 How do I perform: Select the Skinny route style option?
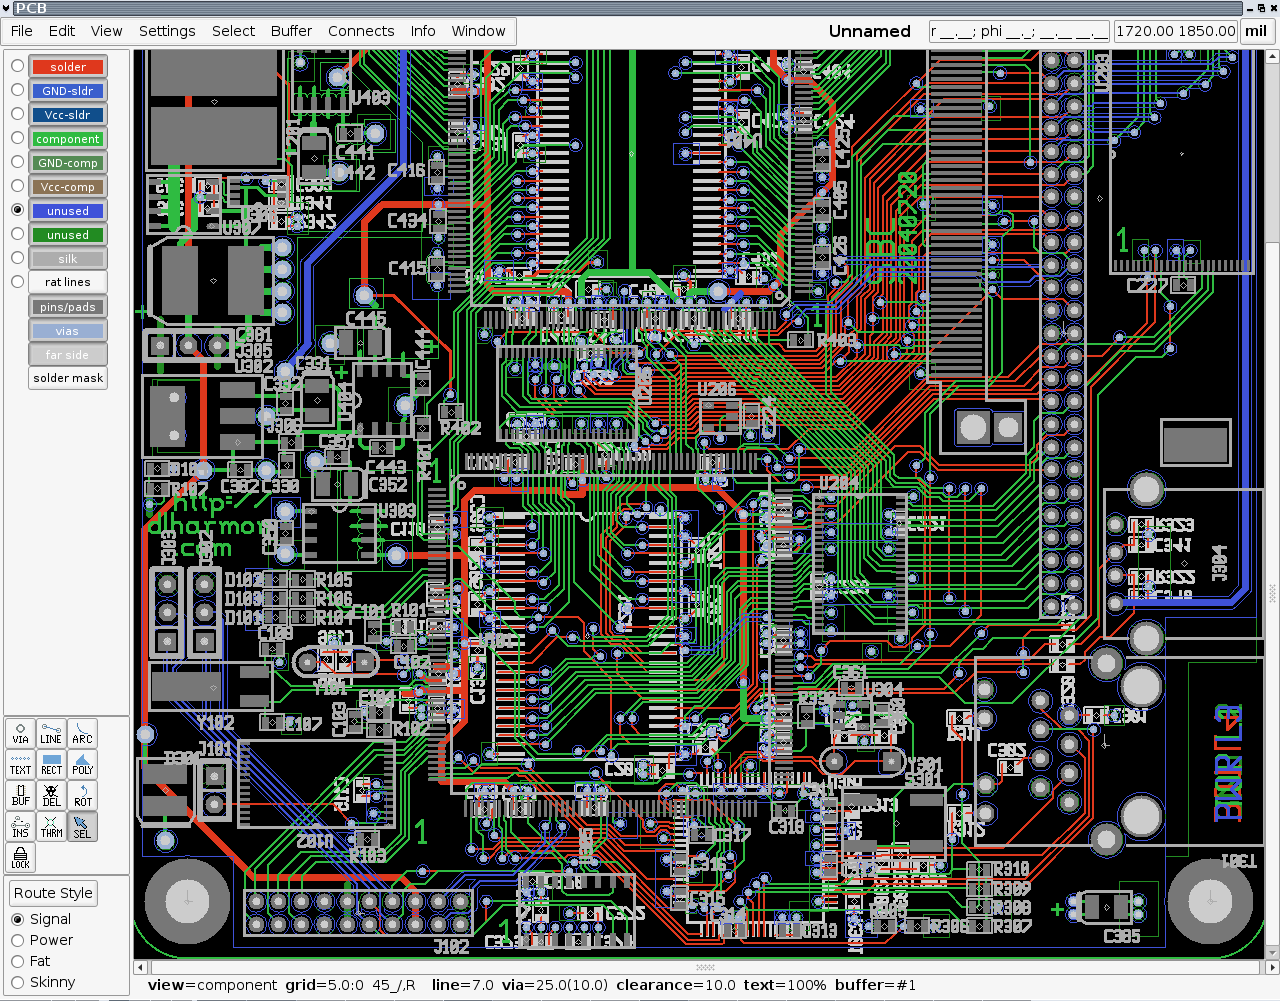coord(17,982)
